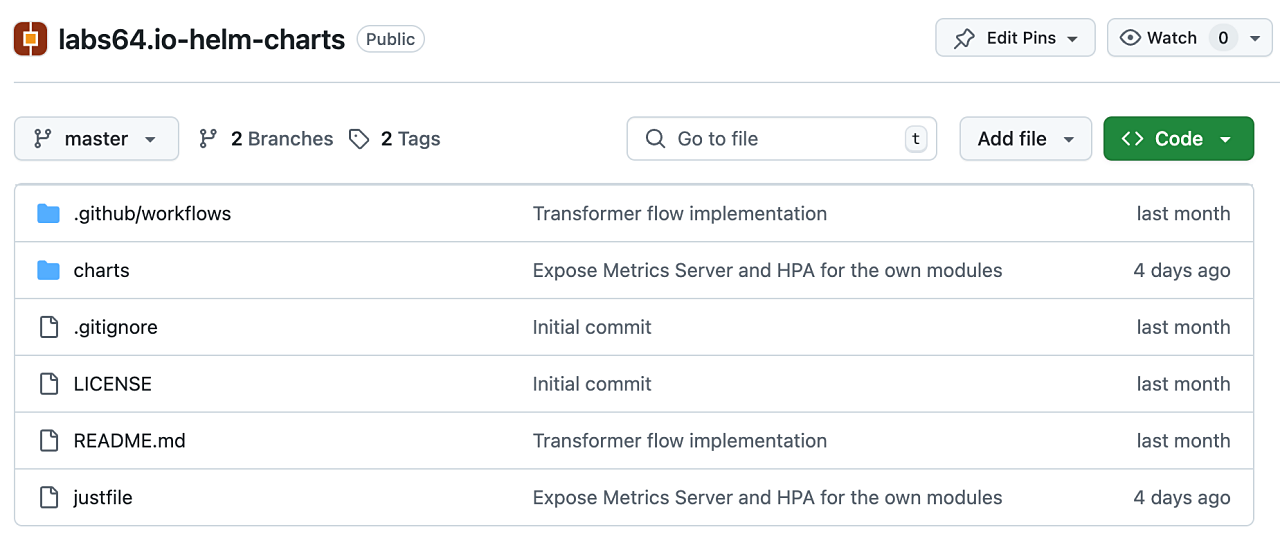Open the labs64.io-helm-charts repository title link
1280x543 pixels.
point(202,39)
